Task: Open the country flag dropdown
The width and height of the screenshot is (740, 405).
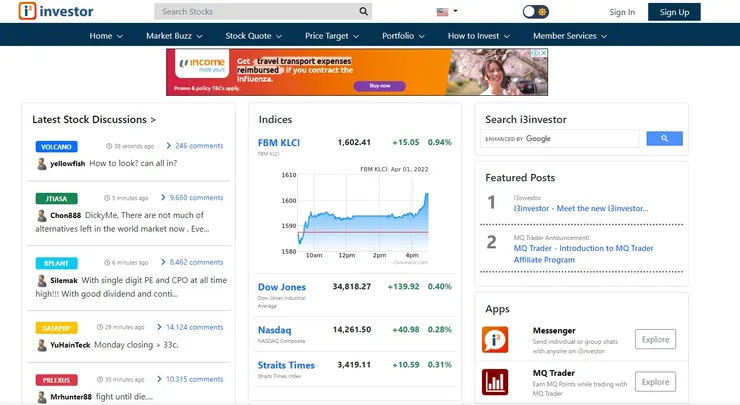Action: tap(447, 12)
